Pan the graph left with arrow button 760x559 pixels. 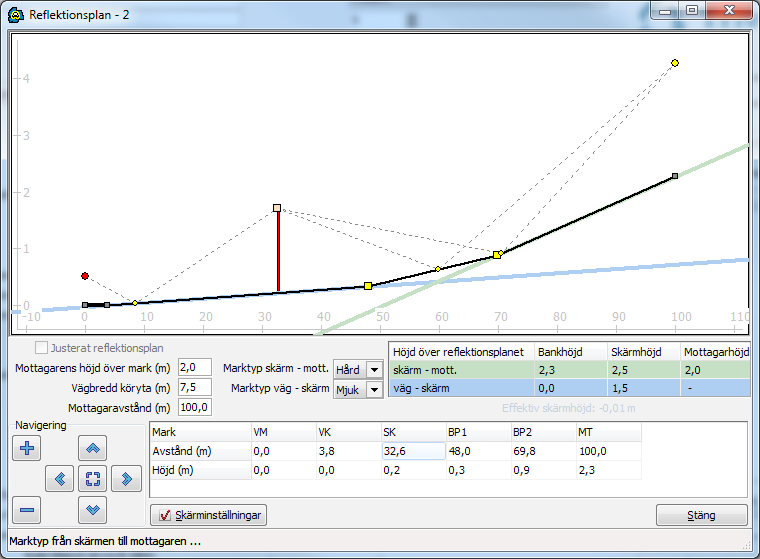pos(60,479)
